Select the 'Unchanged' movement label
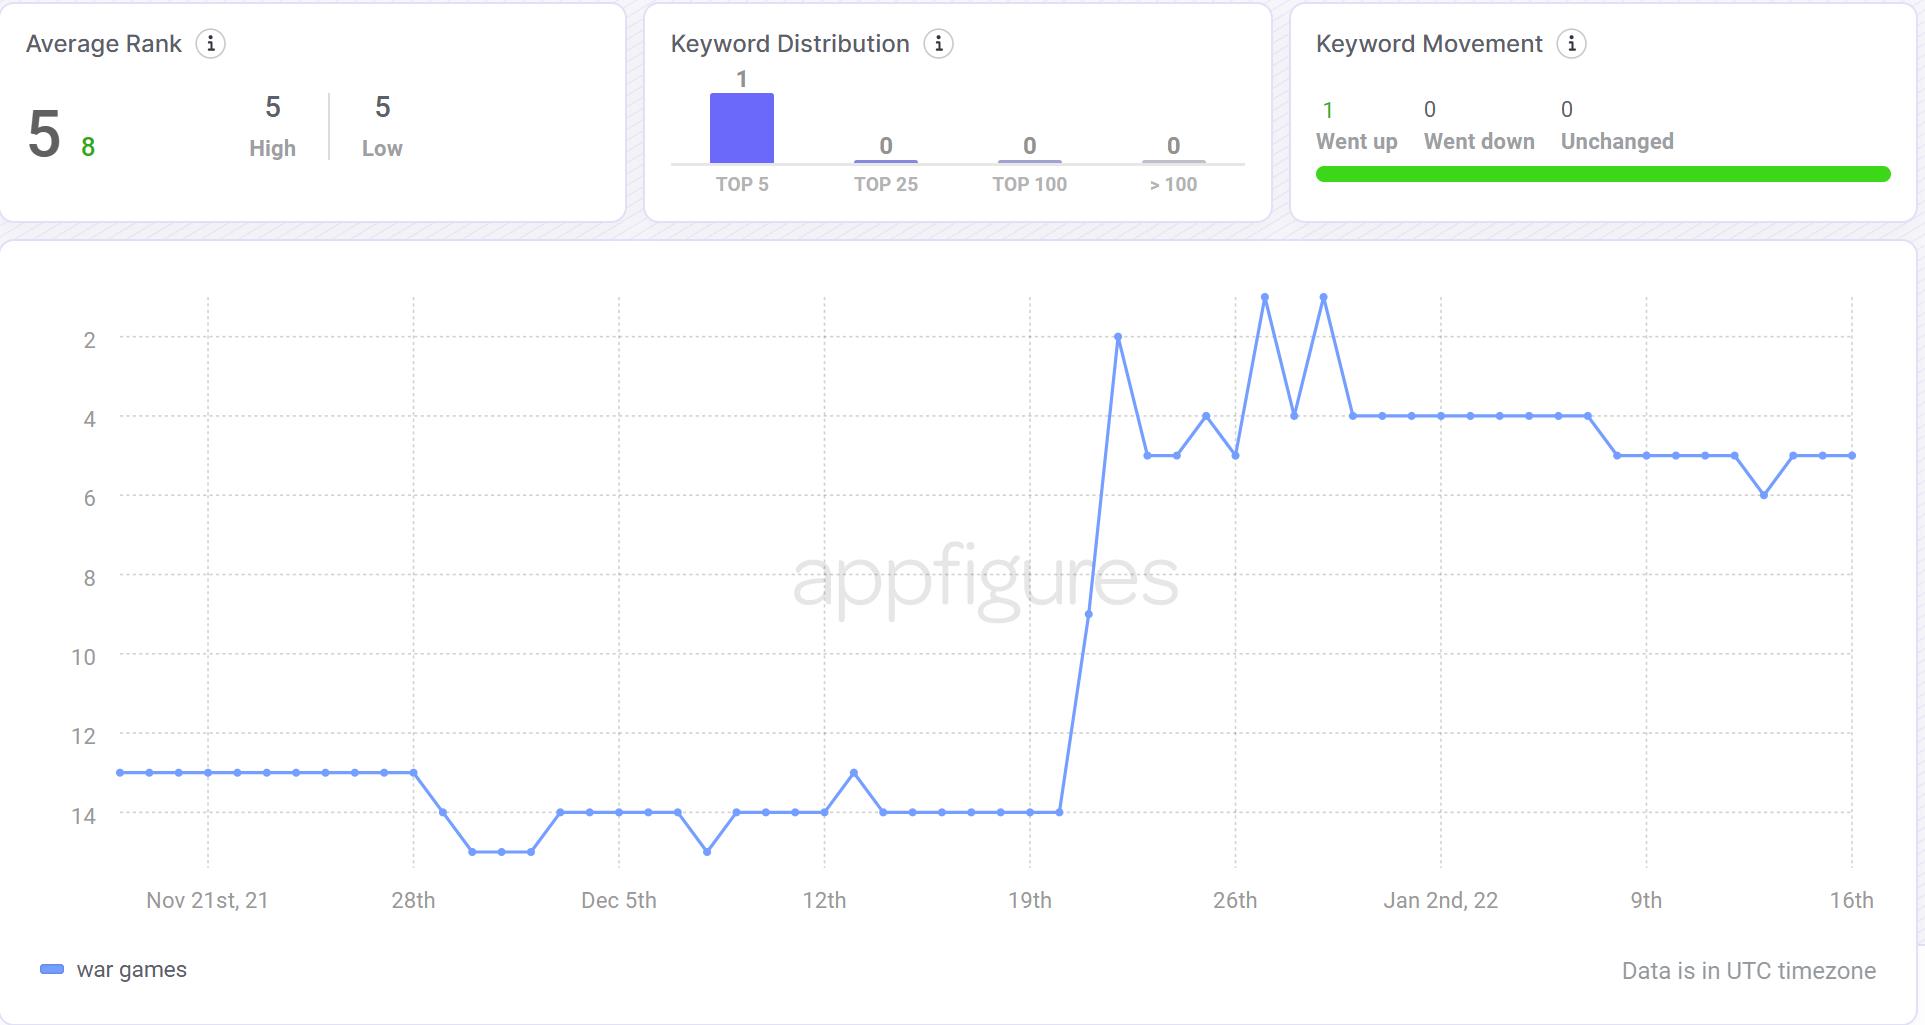This screenshot has height=1025, width=1925. coord(1617,141)
